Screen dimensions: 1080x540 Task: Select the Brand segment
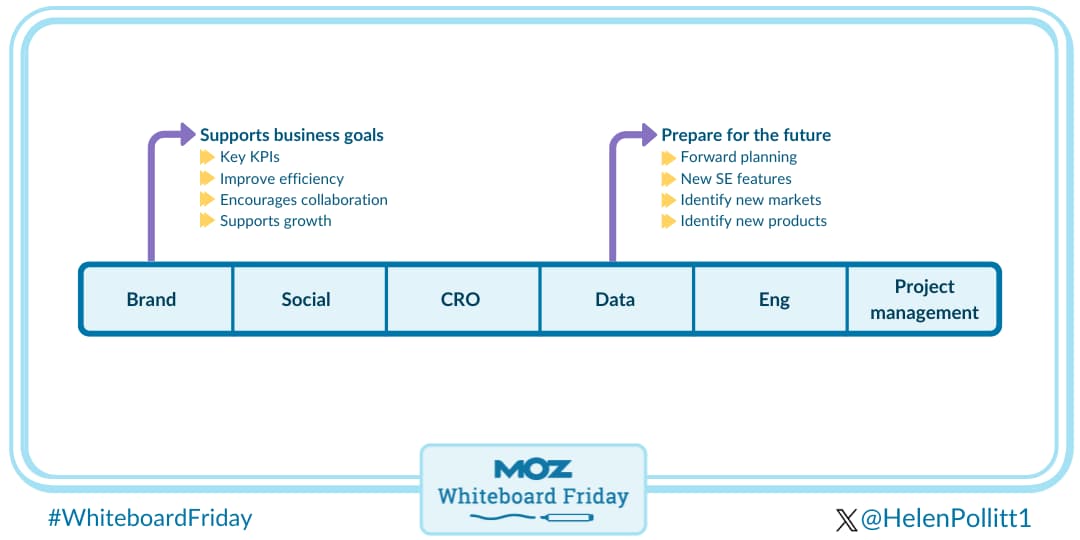click(x=152, y=299)
